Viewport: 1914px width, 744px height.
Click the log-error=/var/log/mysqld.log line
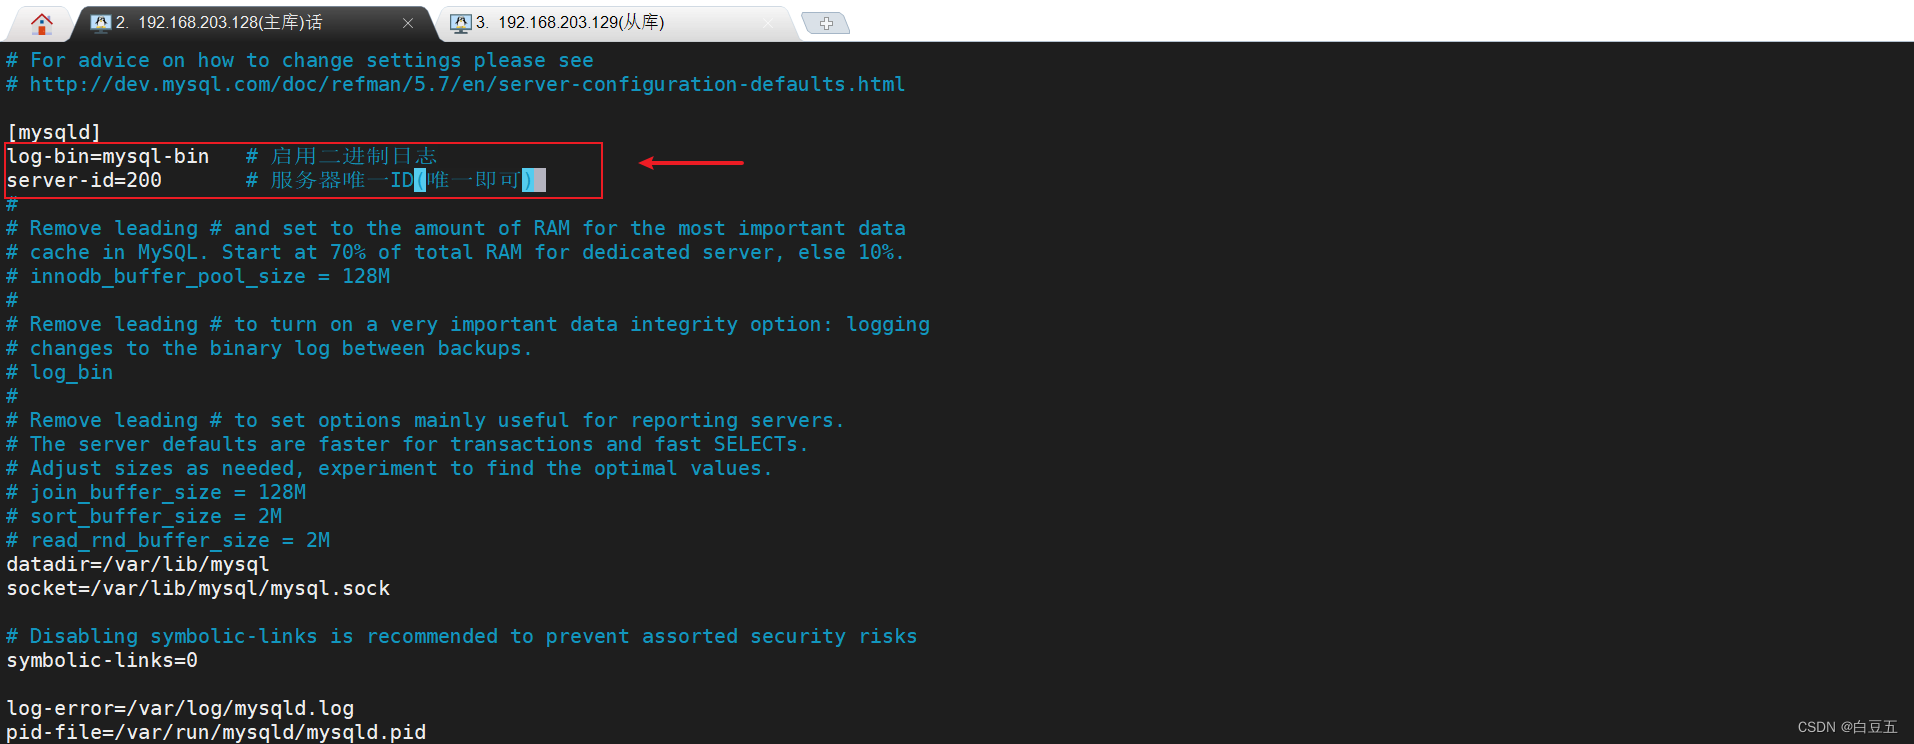click(x=180, y=708)
